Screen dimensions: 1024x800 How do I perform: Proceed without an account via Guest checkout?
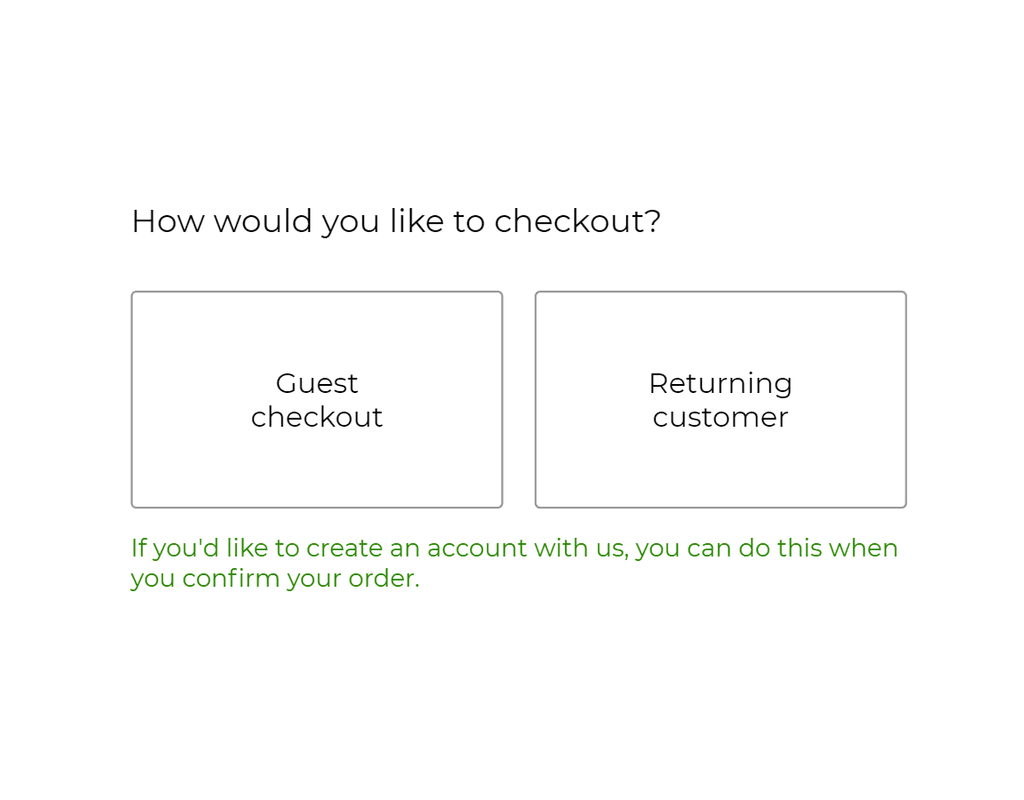[x=316, y=400]
